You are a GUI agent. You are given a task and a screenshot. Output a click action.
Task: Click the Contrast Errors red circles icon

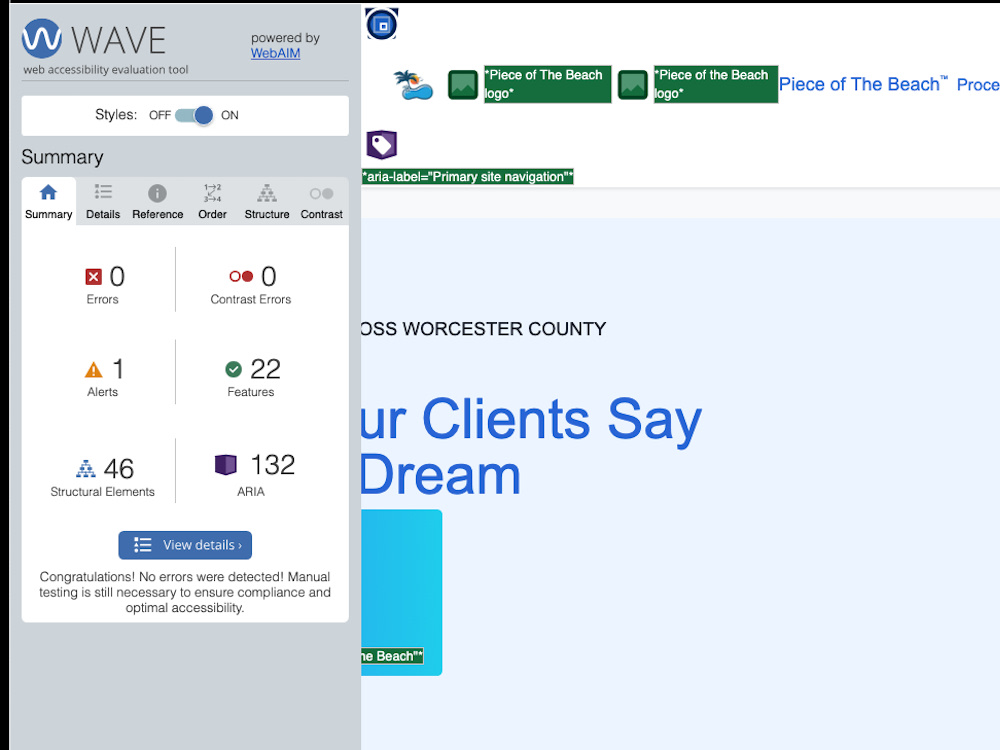pyautogui.click(x=241, y=276)
